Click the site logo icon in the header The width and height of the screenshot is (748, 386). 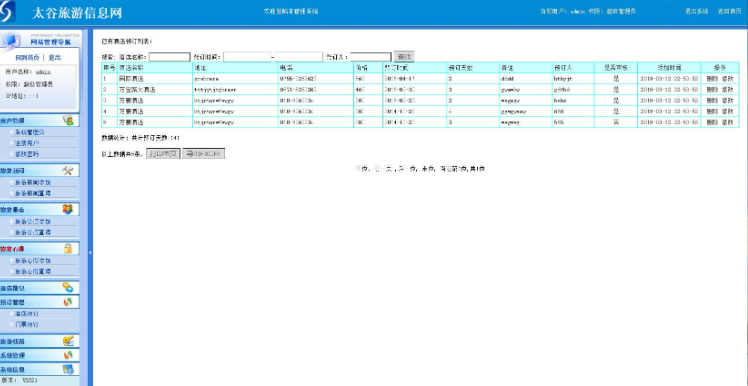click(8, 11)
